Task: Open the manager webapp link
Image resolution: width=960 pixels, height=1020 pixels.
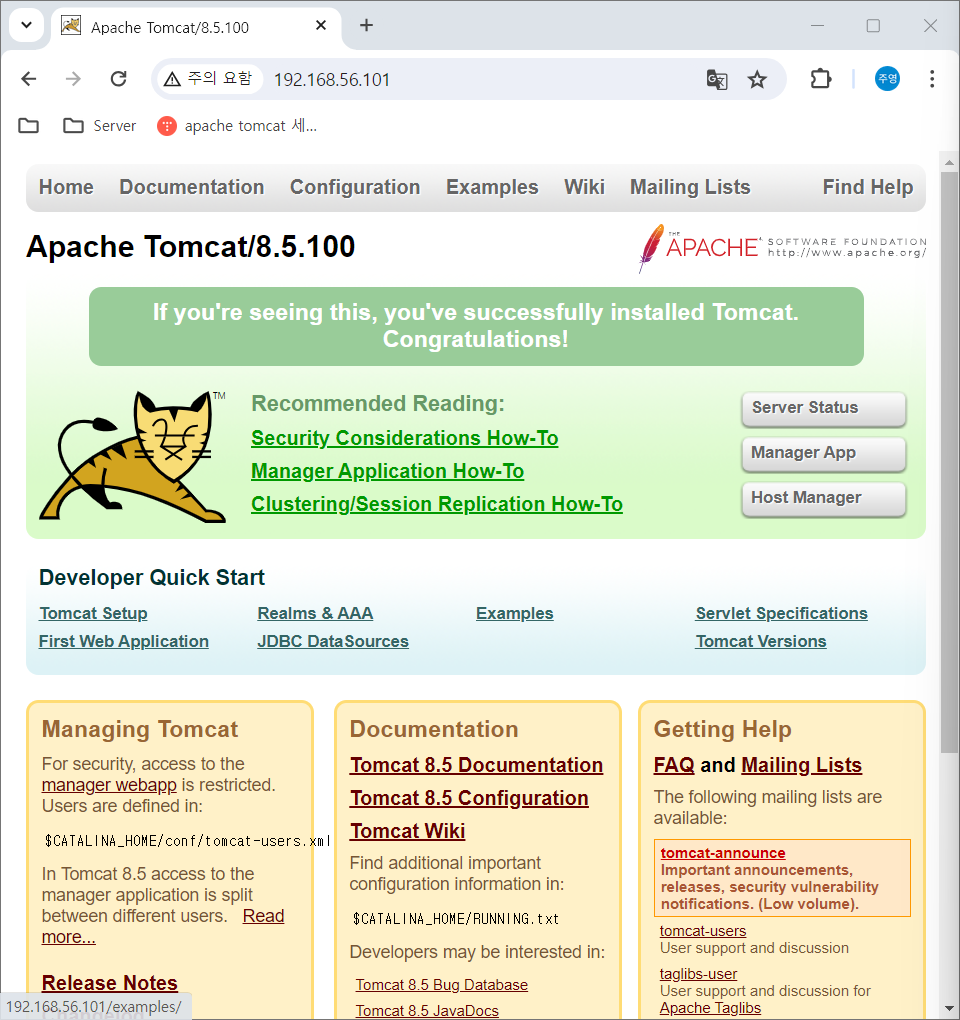Action: coord(109,785)
